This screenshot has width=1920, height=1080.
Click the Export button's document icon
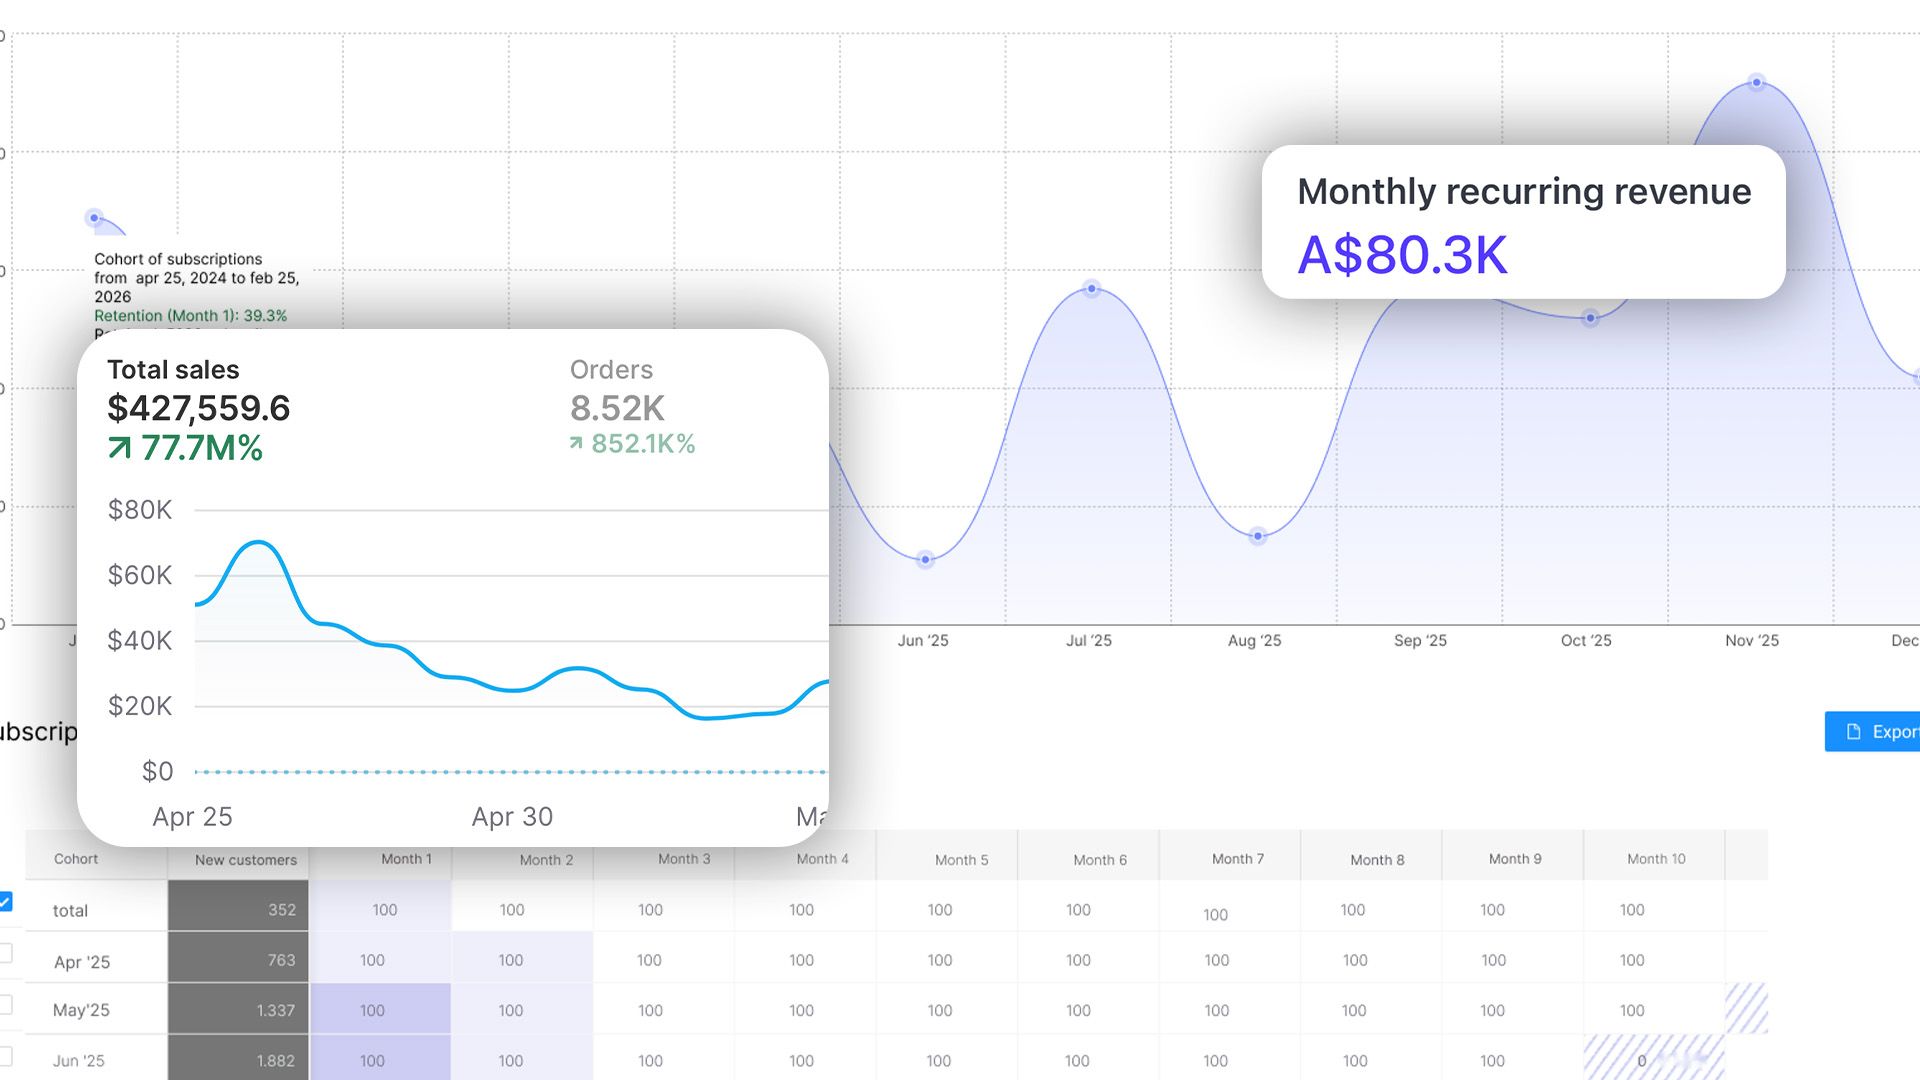1853,732
